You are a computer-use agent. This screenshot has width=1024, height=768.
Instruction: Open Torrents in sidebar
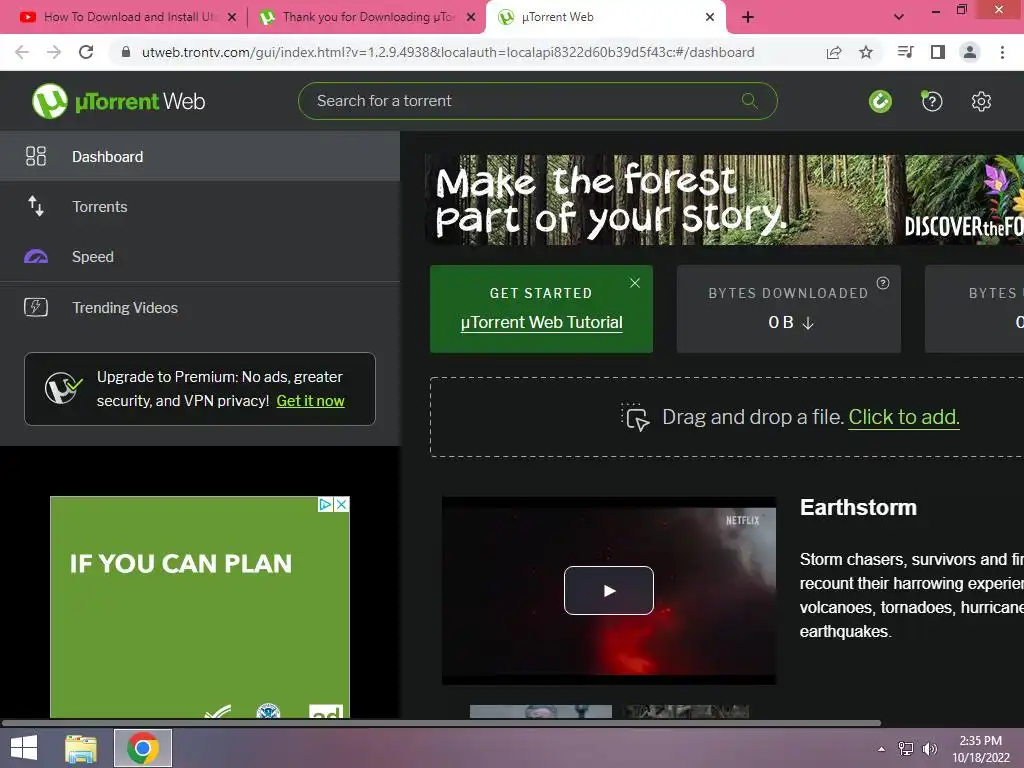(200, 206)
